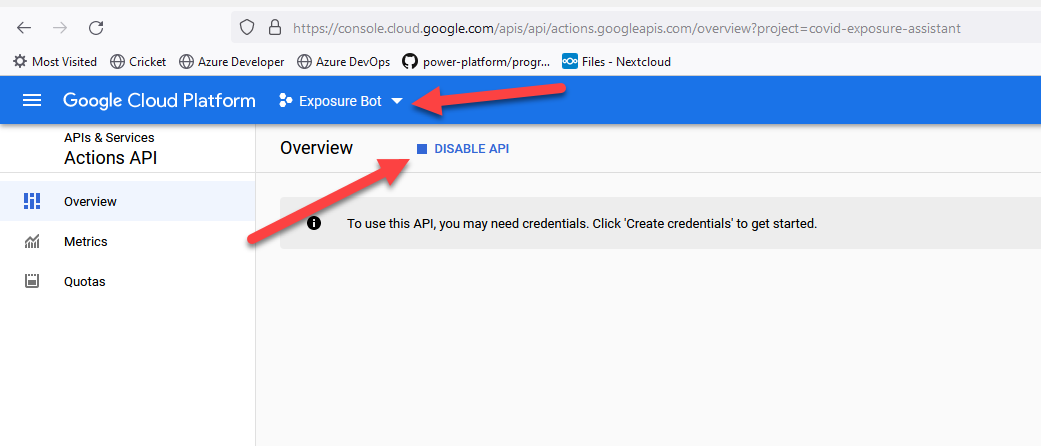The width and height of the screenshot is (1041, 446).
Task: Open the Exposure Bot project selector
Action: (340, 101)
